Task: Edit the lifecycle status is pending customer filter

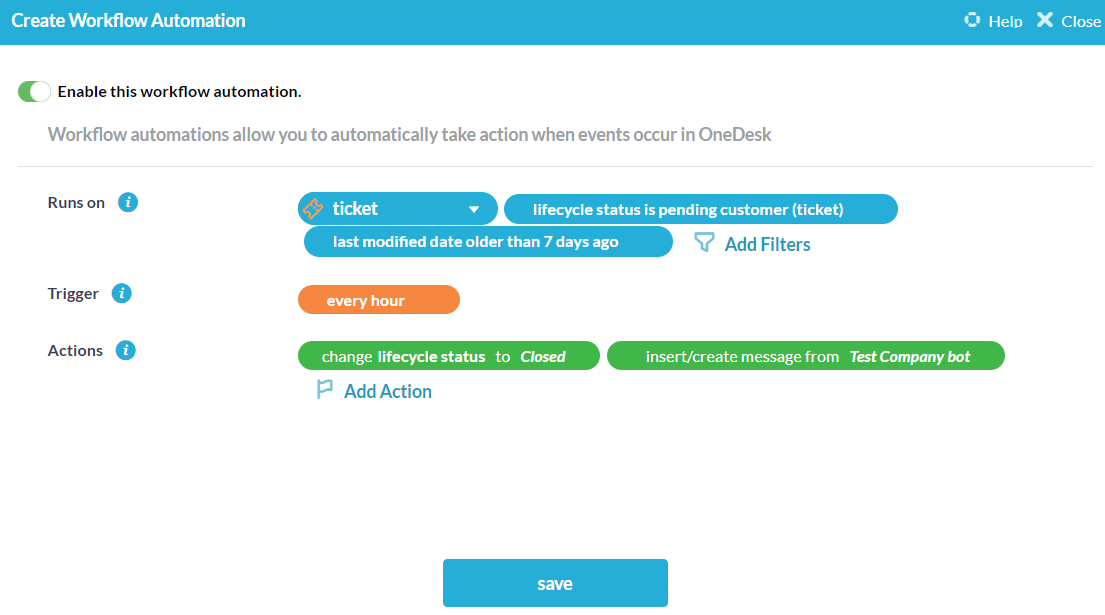Action: point(700,210)
